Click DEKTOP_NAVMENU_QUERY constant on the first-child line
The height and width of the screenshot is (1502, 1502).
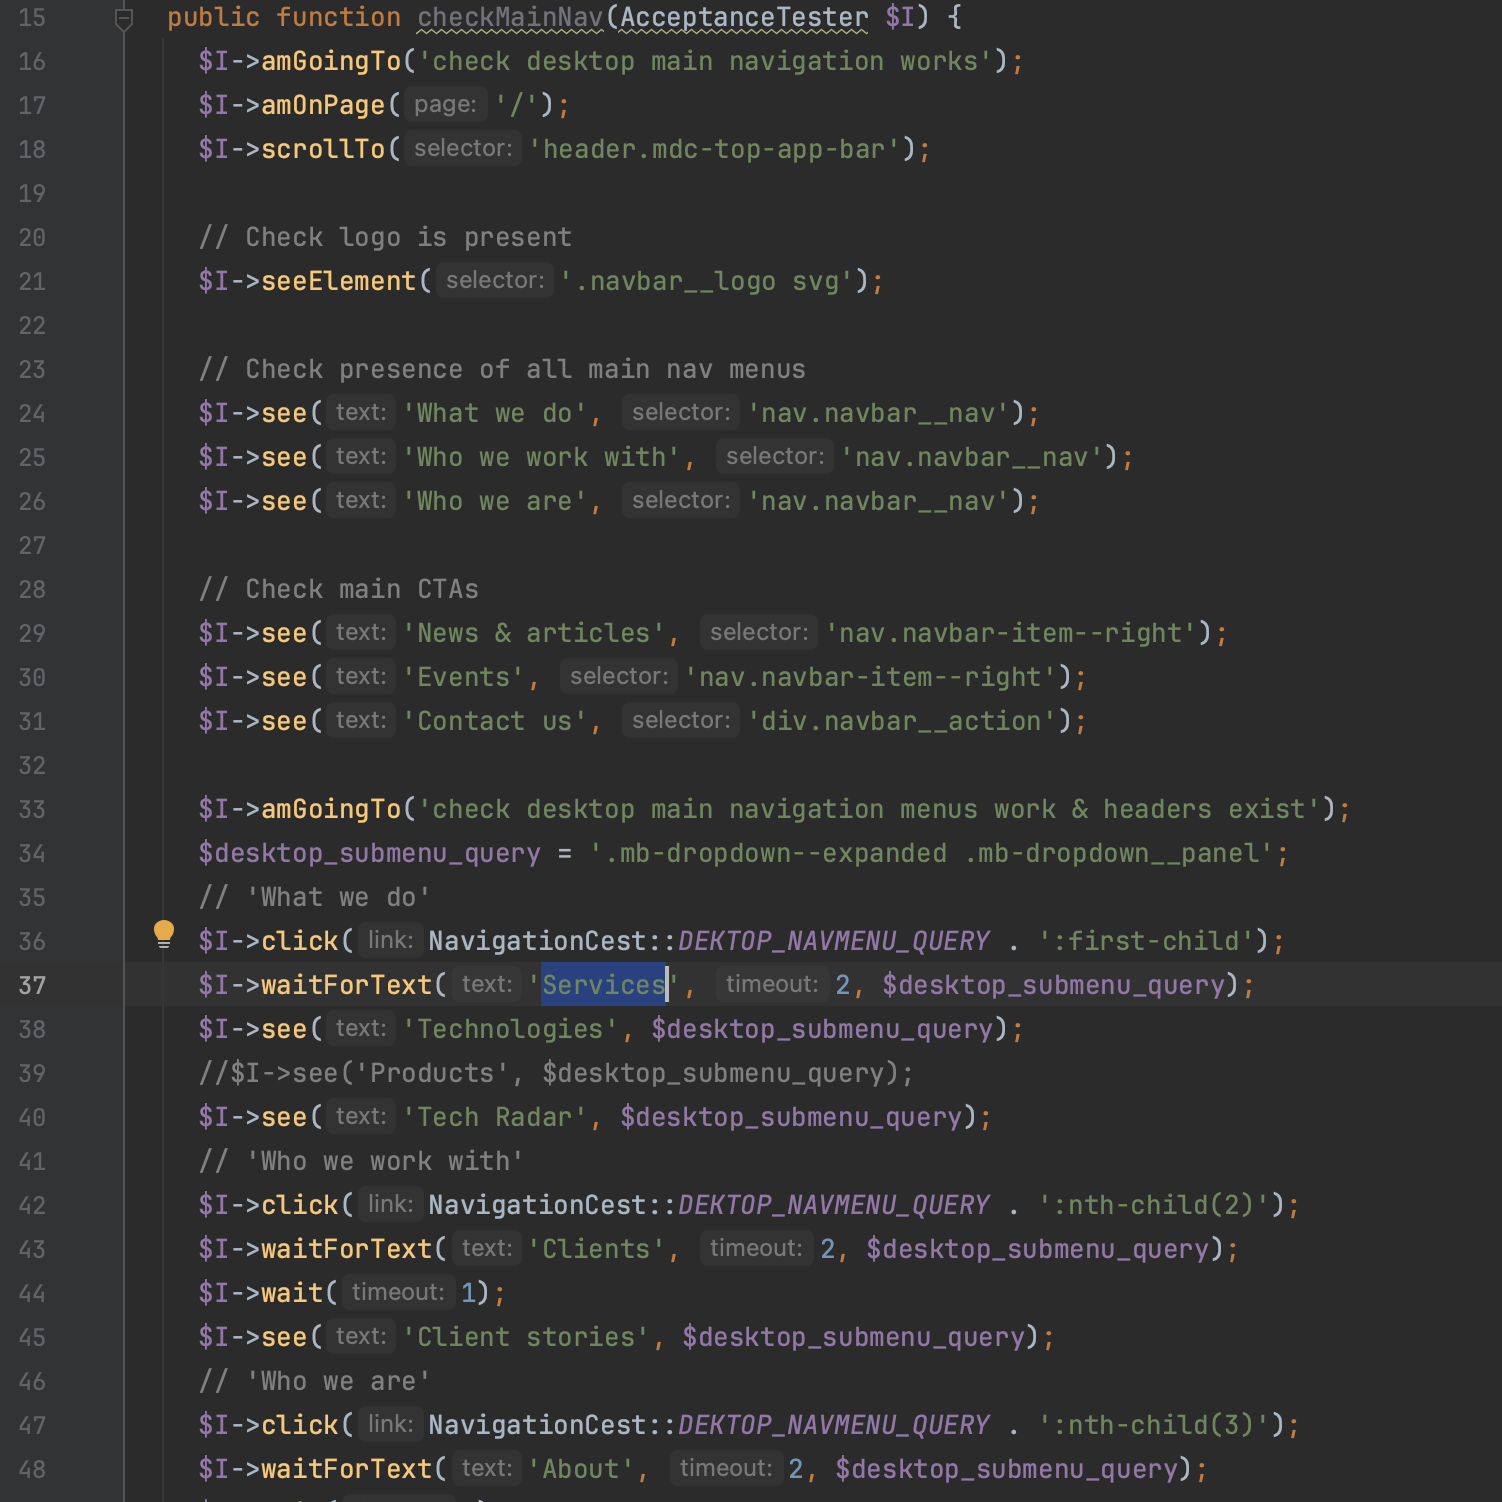click(x=833, y=942)
